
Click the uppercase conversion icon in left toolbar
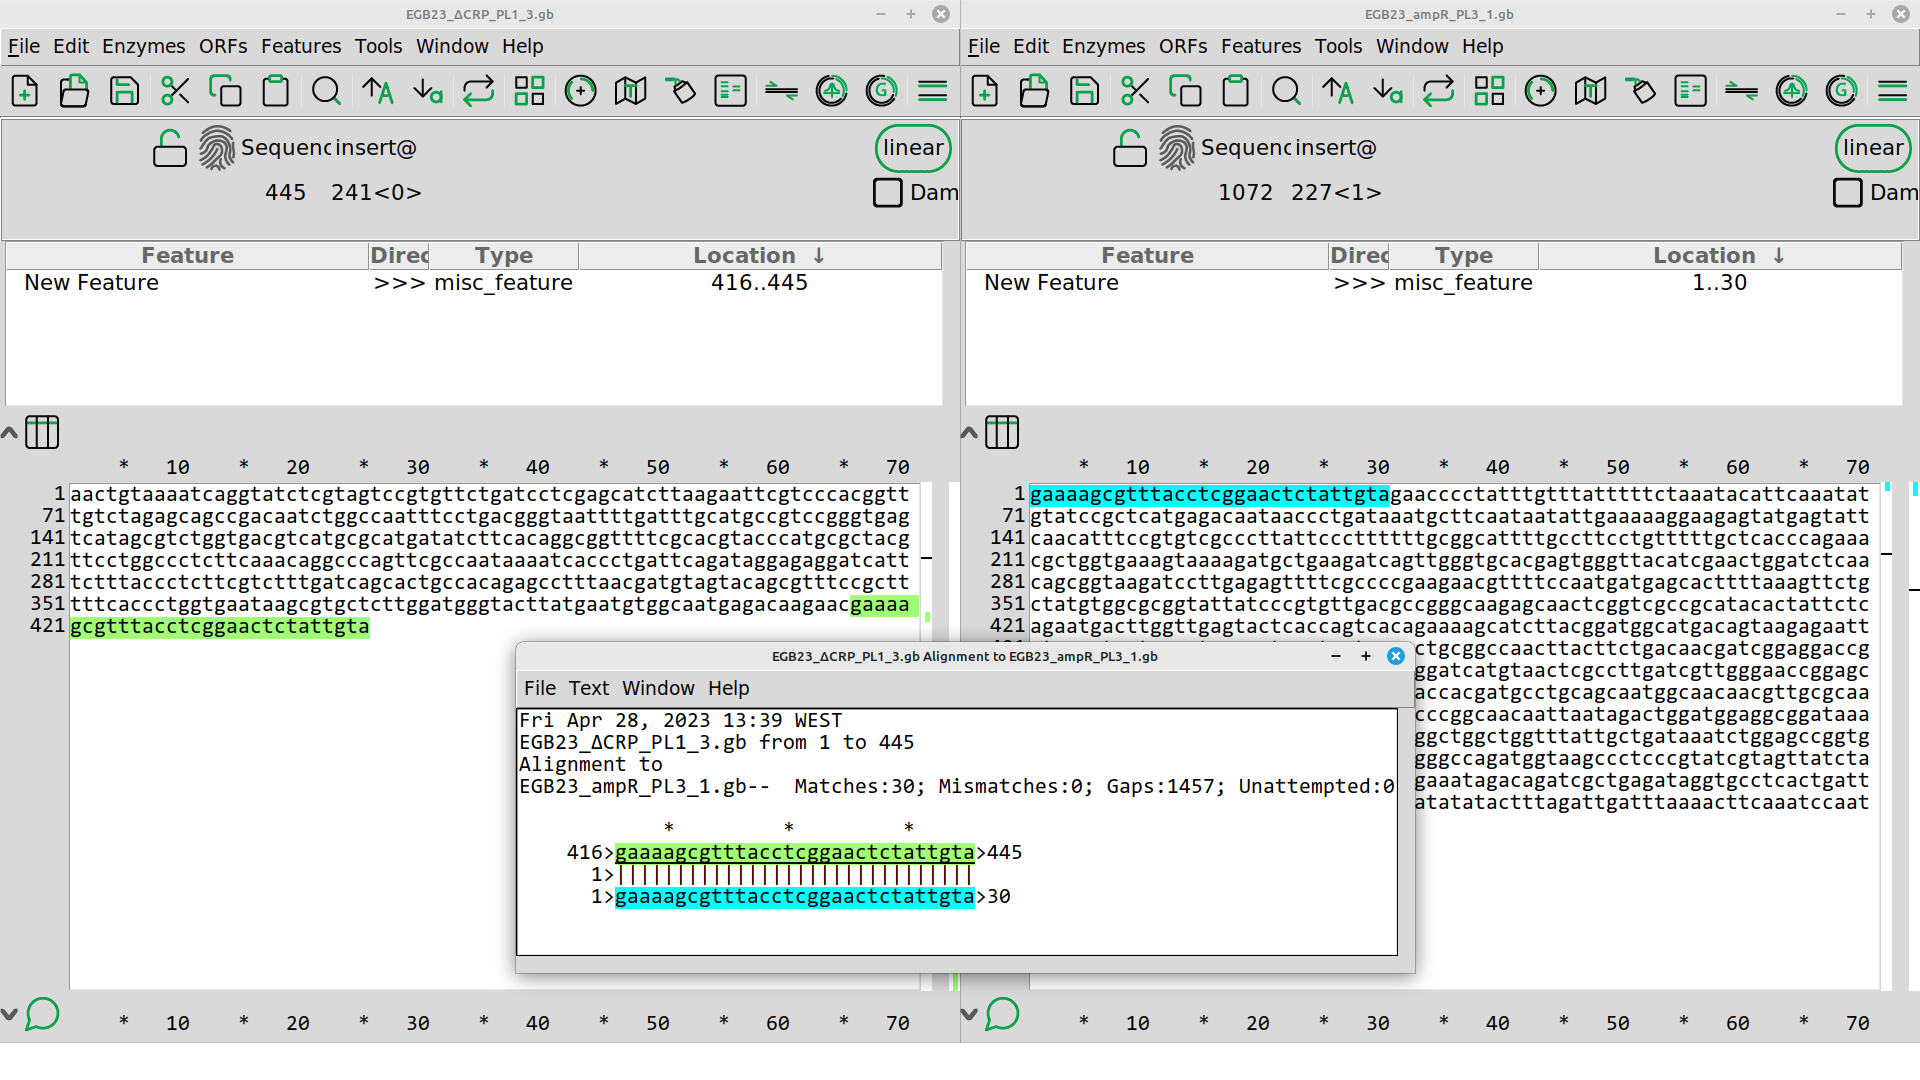(377, 91)
